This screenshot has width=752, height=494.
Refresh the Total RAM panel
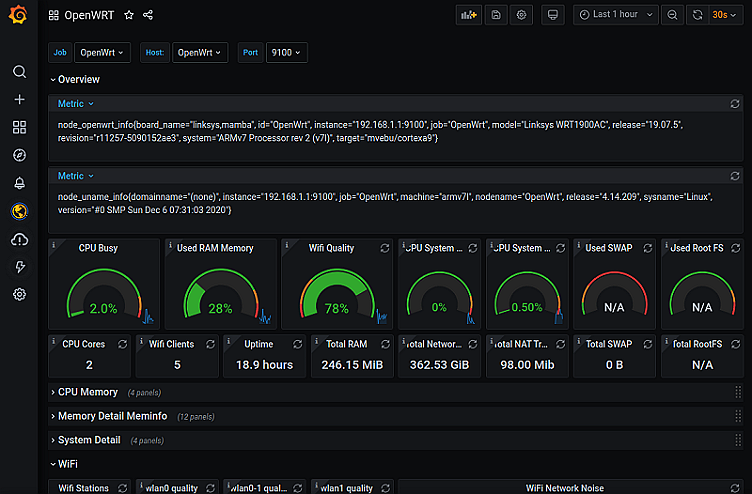(x=385, y=344)
